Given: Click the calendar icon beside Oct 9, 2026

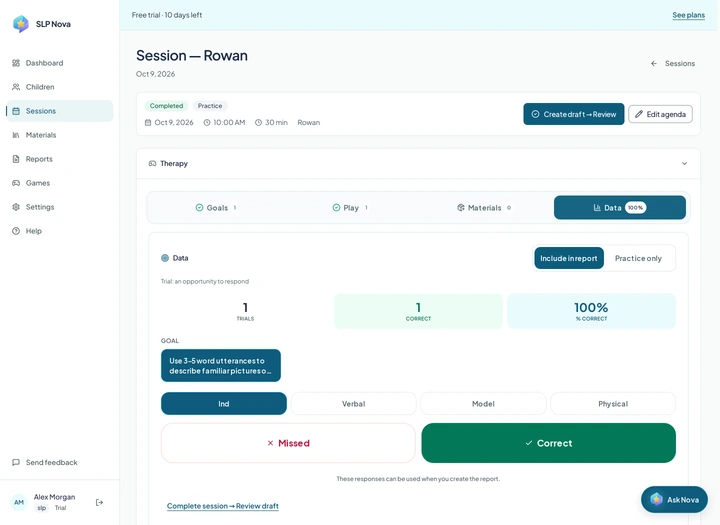Looking at the screenshot, I should coord(148,123).
